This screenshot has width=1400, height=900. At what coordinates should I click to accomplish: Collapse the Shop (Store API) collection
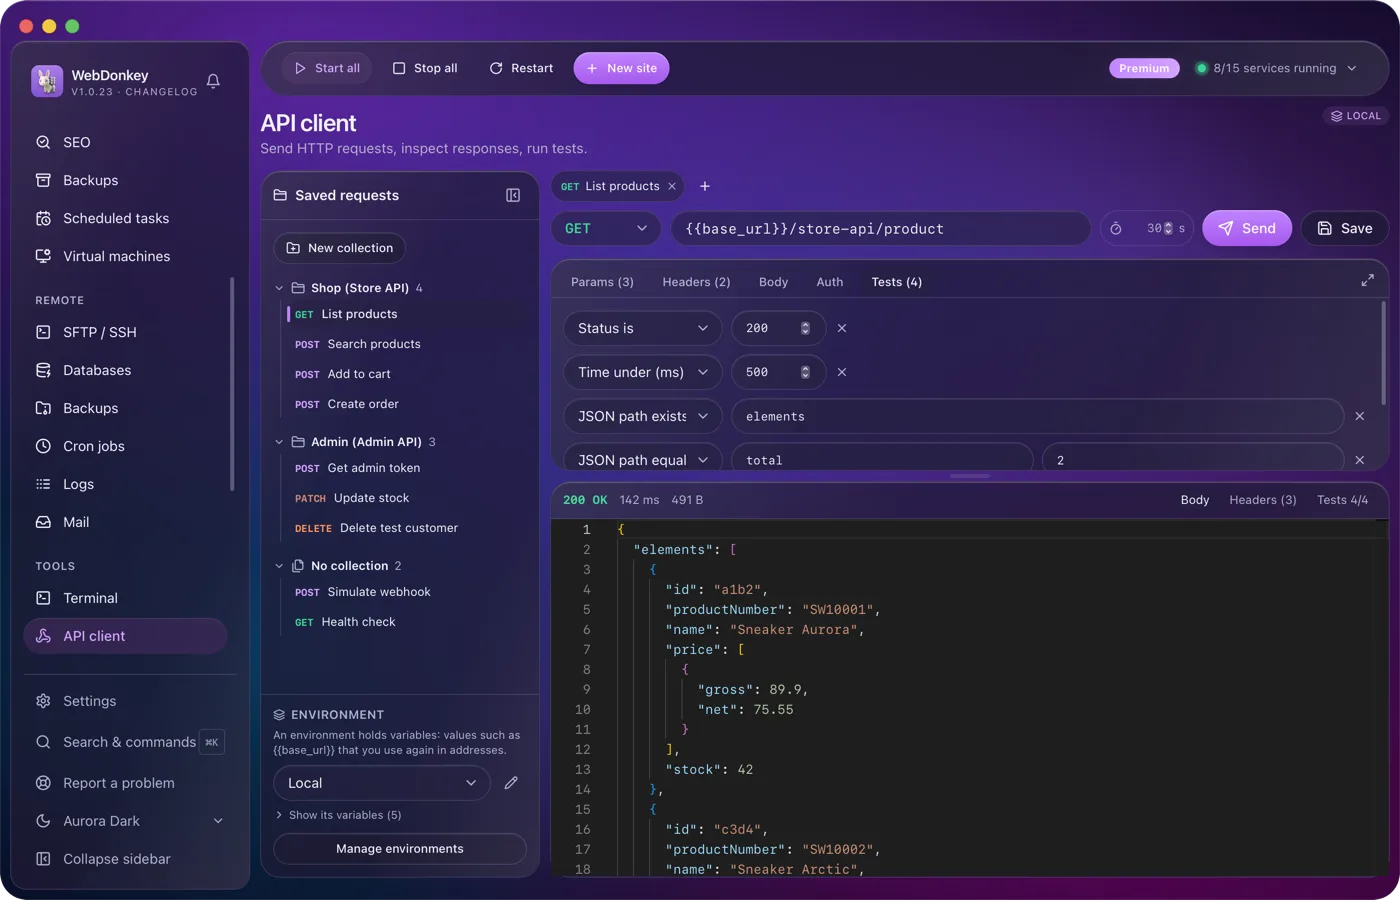tap(279, 288)
